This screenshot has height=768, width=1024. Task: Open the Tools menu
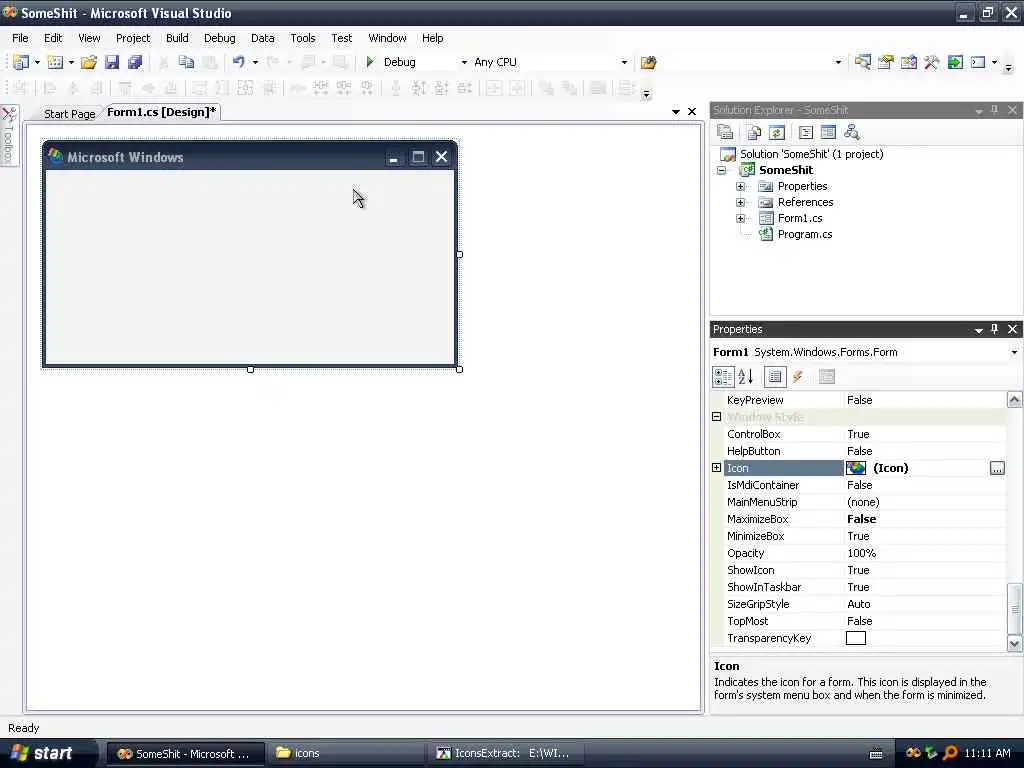click(303, 38)
